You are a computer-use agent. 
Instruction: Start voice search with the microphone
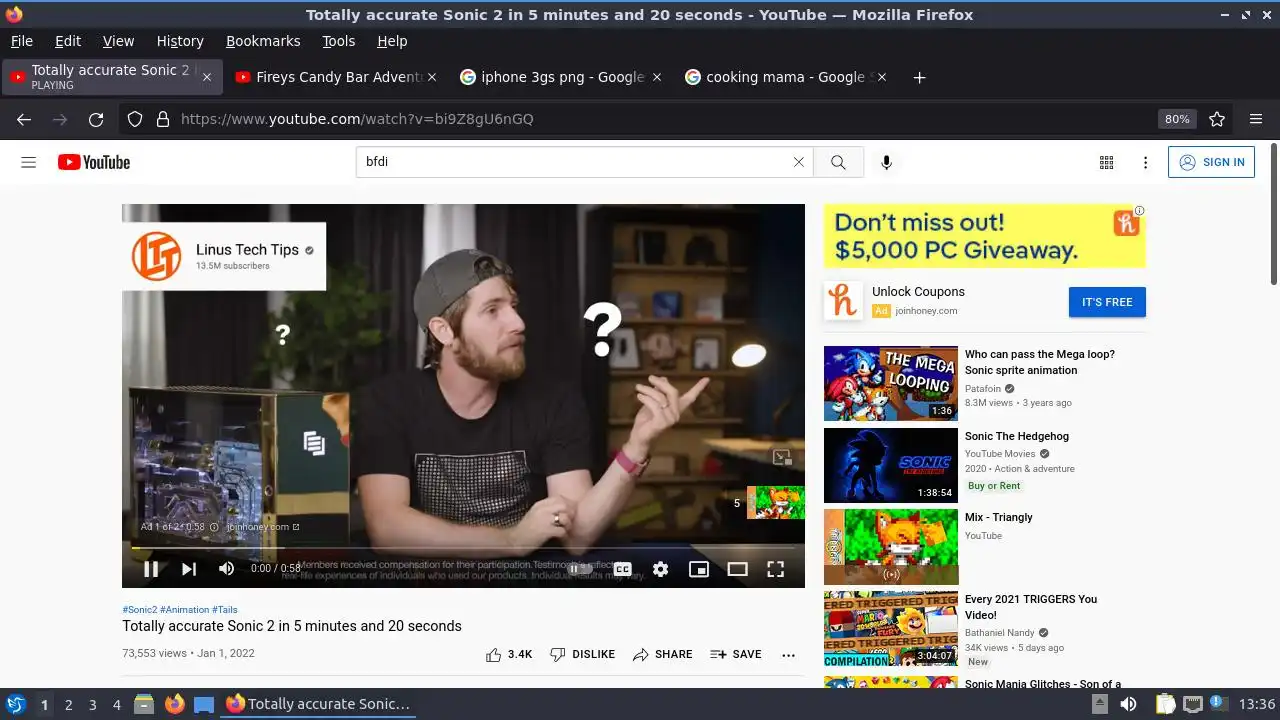coord(886,162)
